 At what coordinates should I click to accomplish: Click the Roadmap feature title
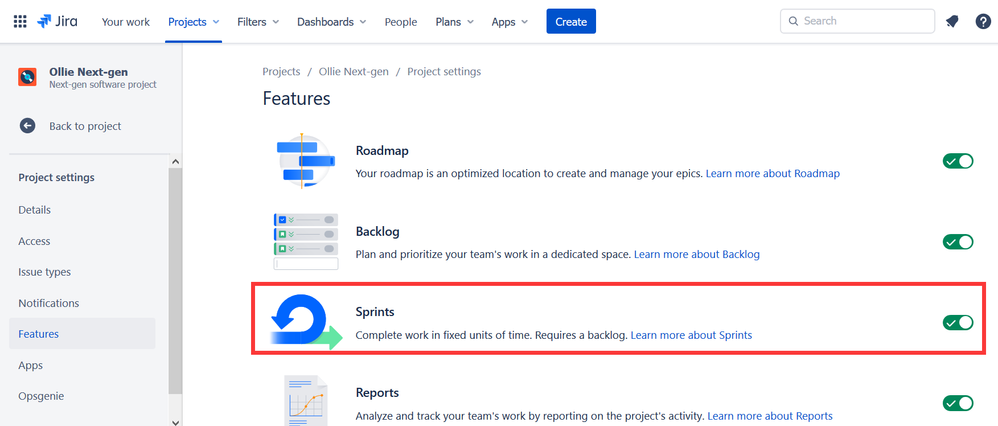[382, 151]
